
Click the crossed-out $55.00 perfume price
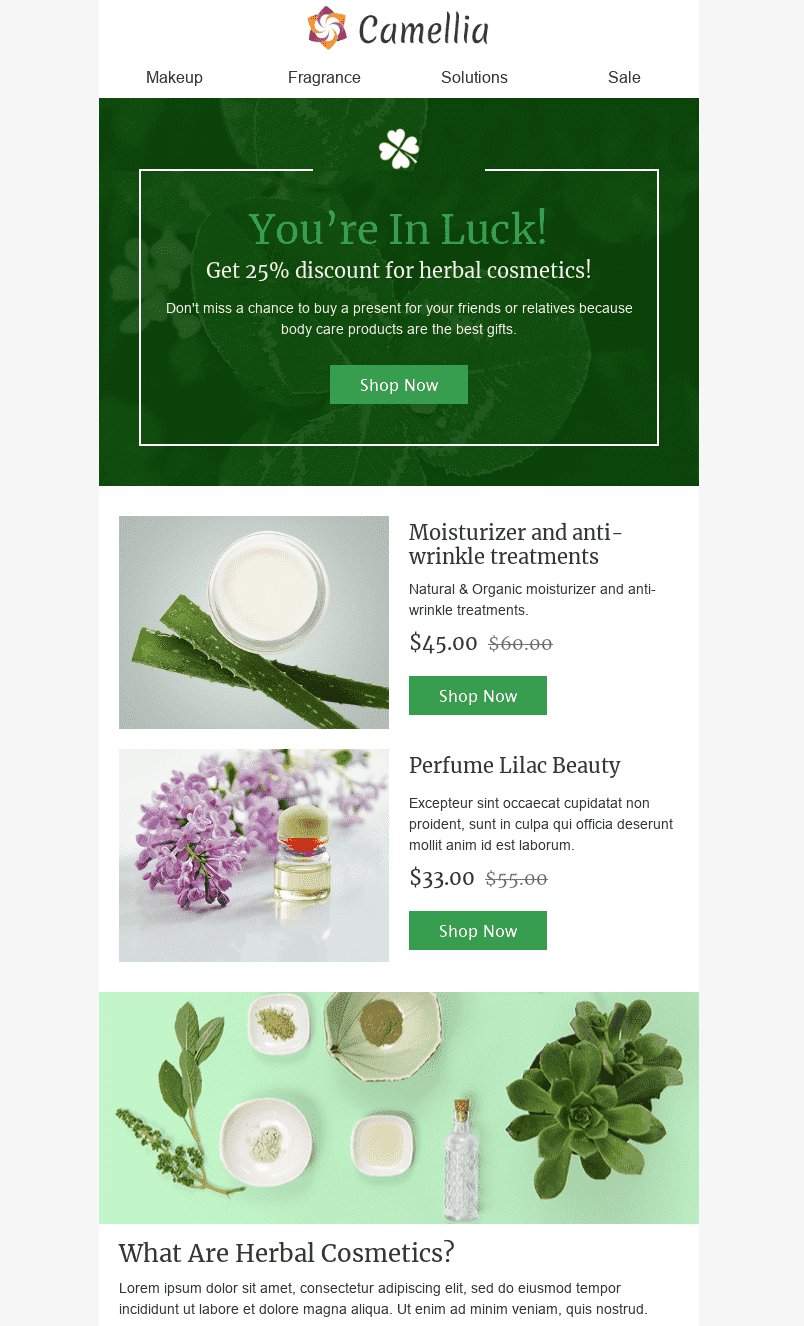click(517, 879)
